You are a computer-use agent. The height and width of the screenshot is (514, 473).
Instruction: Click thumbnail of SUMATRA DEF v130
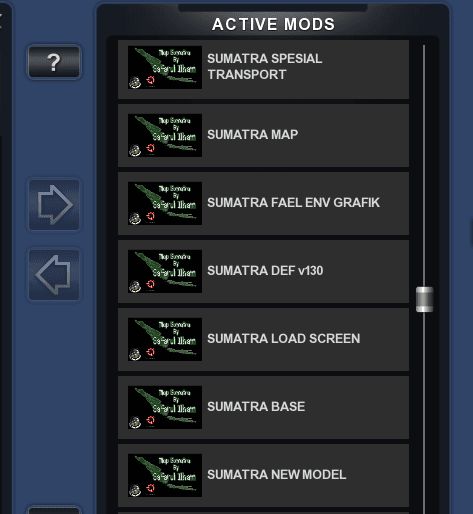point(165,271)
